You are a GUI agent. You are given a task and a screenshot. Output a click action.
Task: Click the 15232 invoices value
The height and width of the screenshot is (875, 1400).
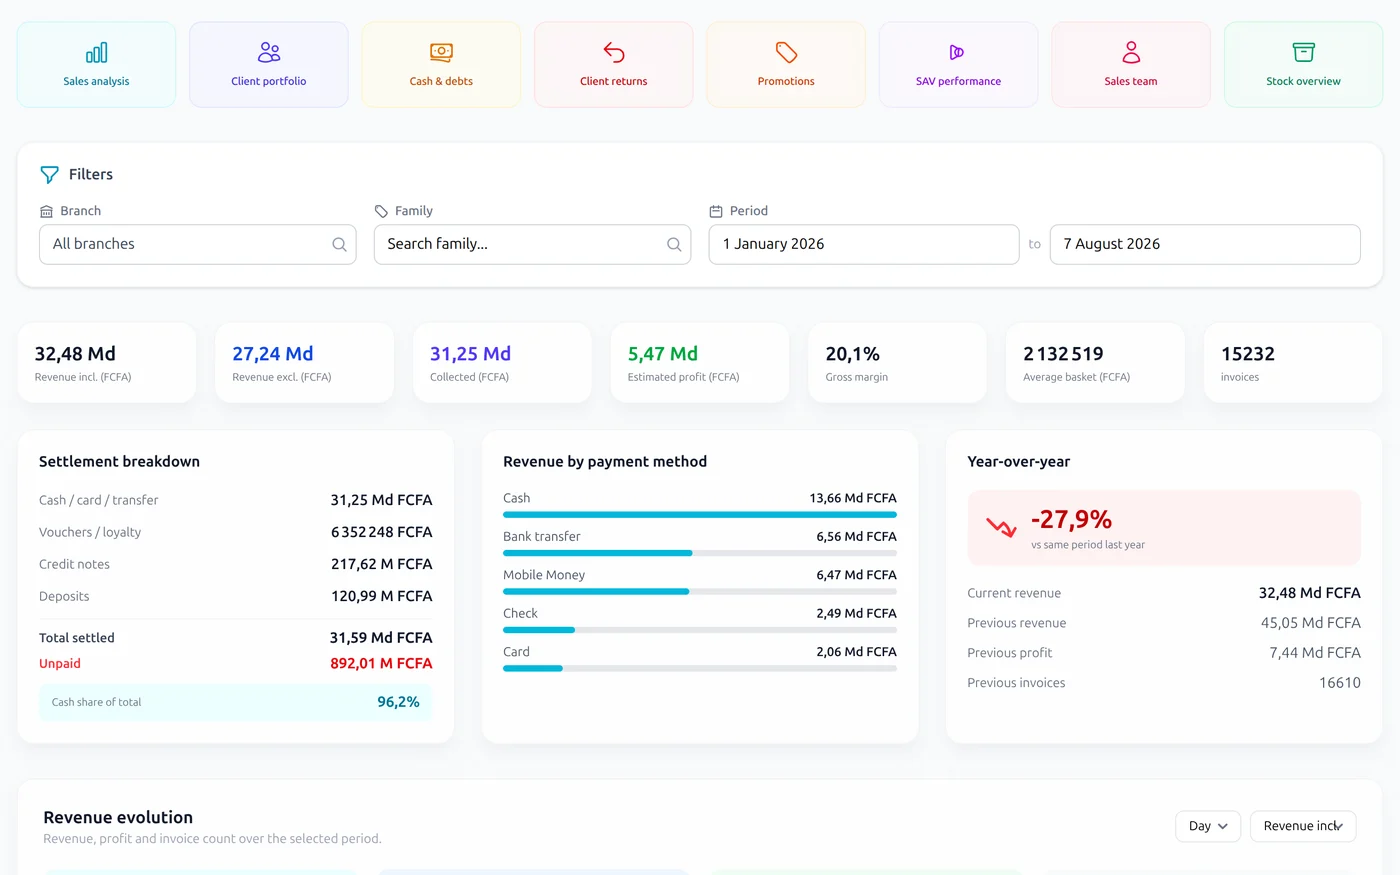[1248, 354]
